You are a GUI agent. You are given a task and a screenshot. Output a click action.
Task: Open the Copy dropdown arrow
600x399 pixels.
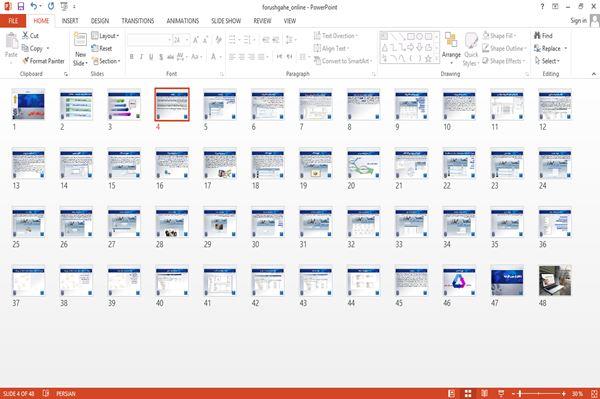(x=48, y=49)
